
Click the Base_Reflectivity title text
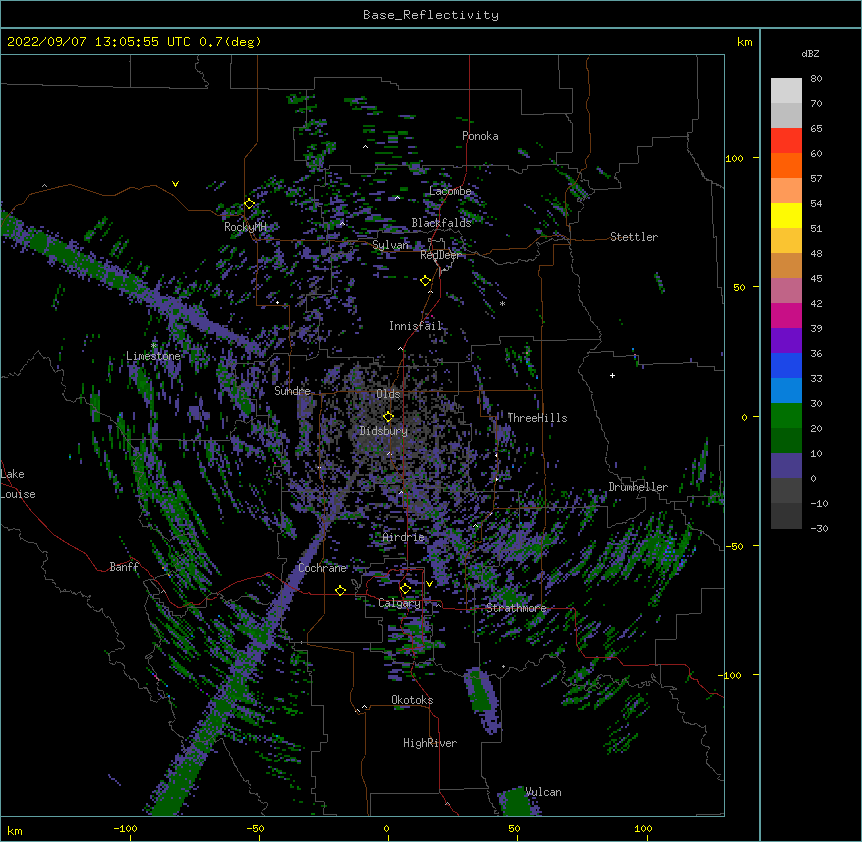point(431,15)
